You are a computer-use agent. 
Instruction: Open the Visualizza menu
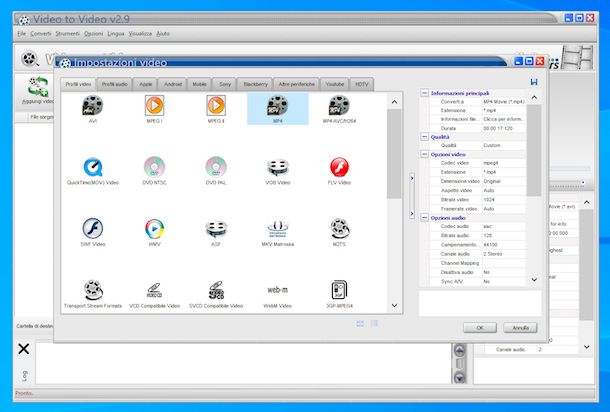[x=140, y=34]
